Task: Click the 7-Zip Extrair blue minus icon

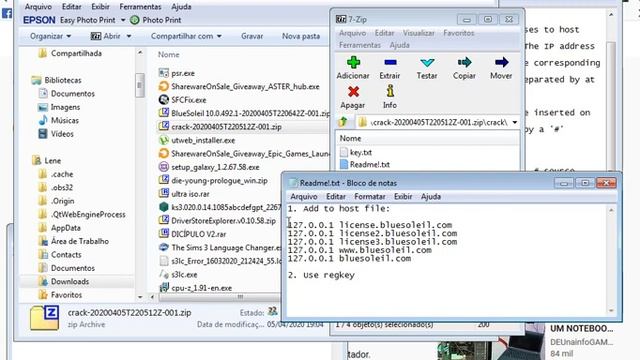Action: (390, 62)
